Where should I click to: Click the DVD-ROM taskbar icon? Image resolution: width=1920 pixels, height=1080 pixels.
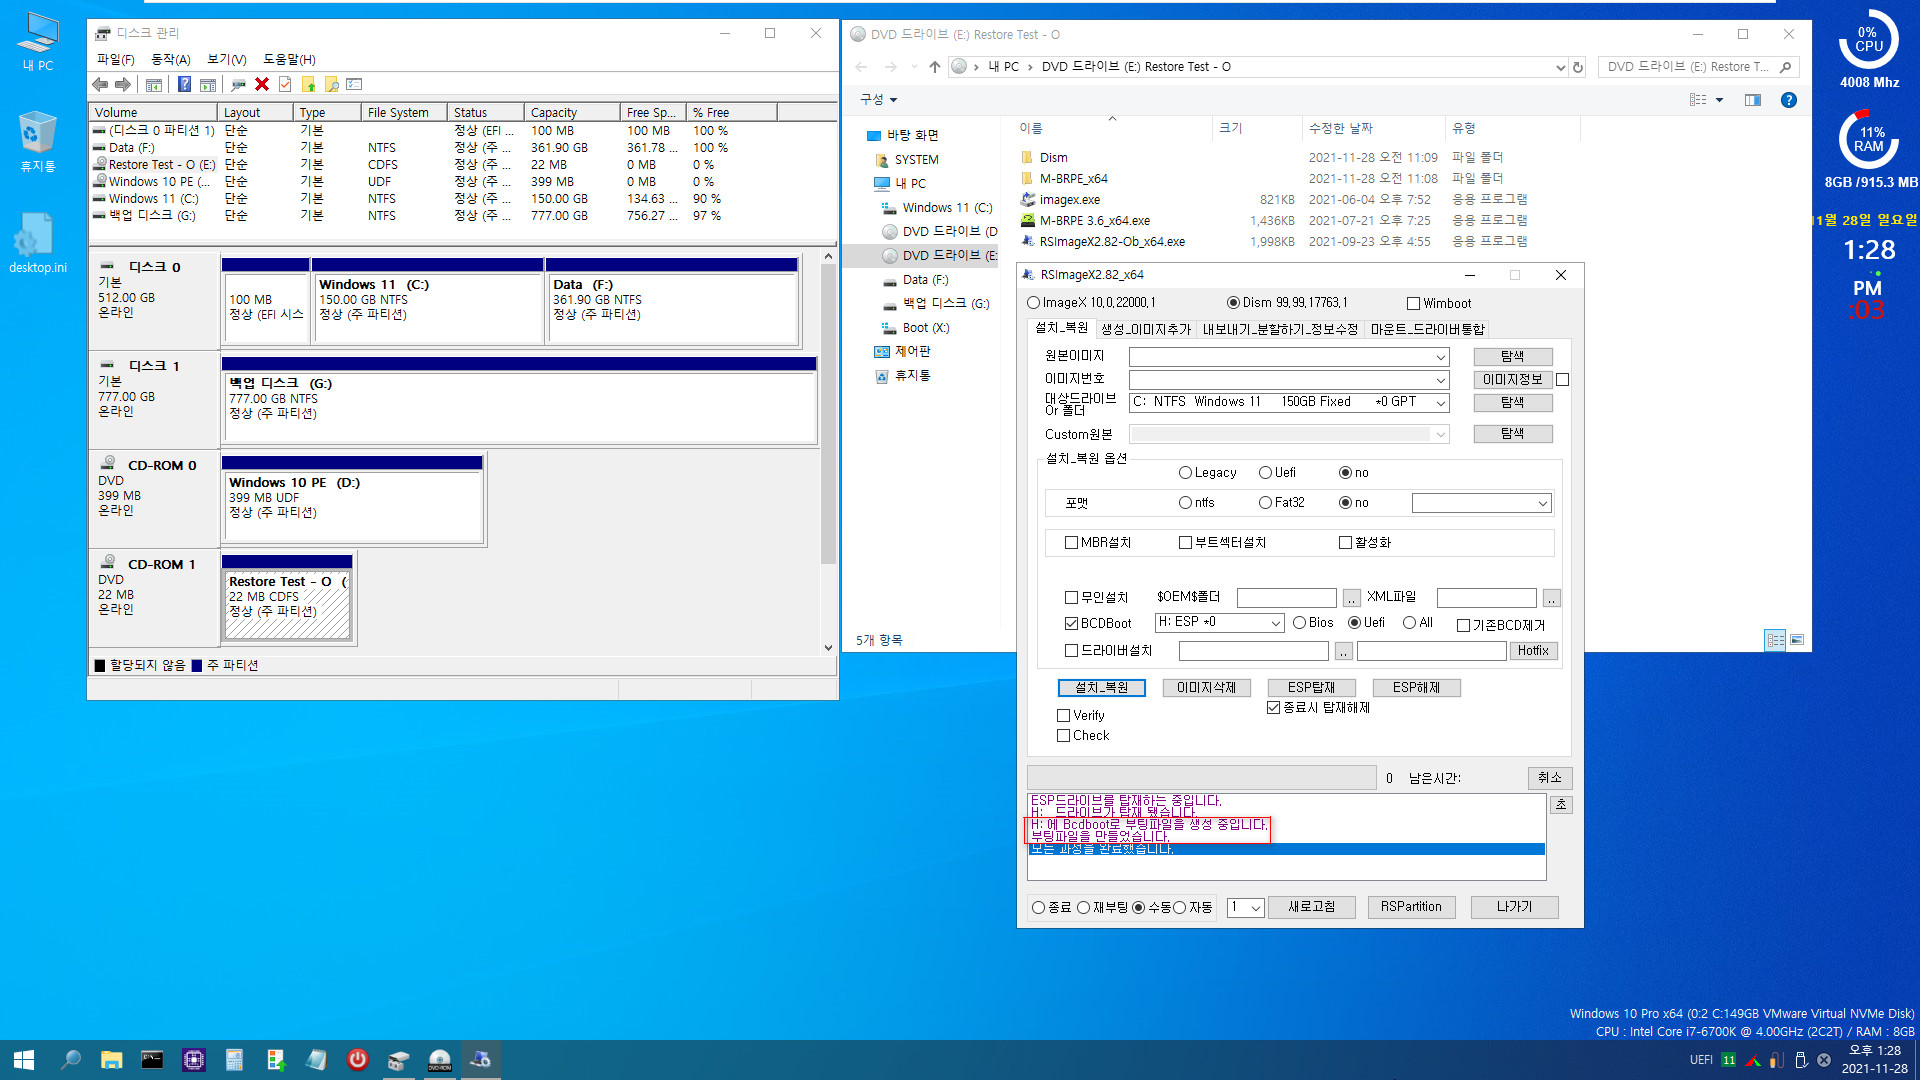(439, 1060)
